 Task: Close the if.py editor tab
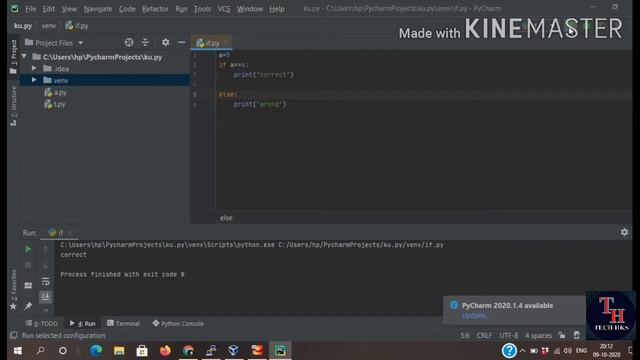226,42
